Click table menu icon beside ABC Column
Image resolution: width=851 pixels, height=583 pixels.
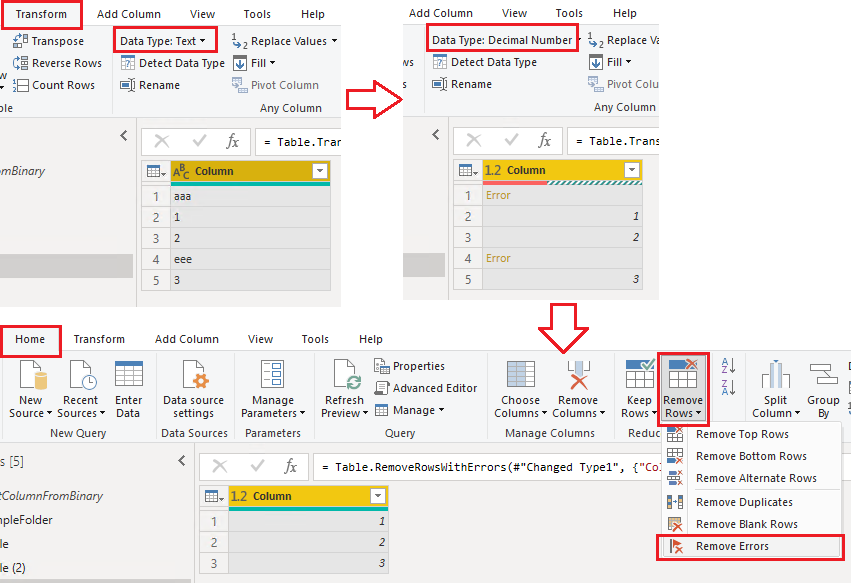point(156,172)
